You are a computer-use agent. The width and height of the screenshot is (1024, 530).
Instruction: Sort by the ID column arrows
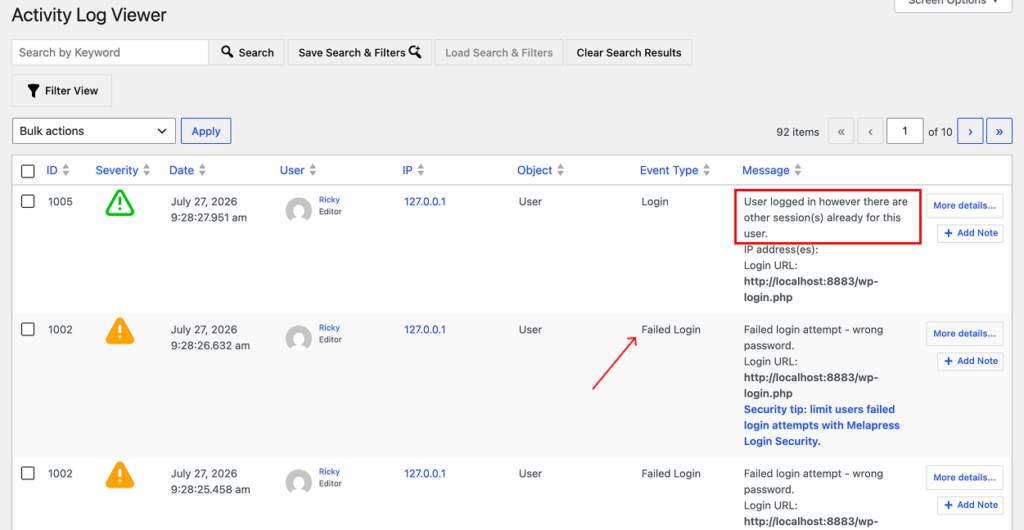pos(65,170)
